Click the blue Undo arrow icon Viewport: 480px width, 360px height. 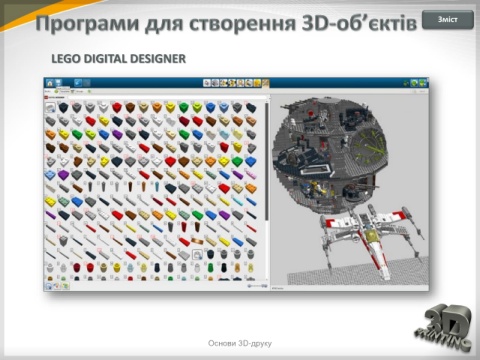click(x=78, y=83)
